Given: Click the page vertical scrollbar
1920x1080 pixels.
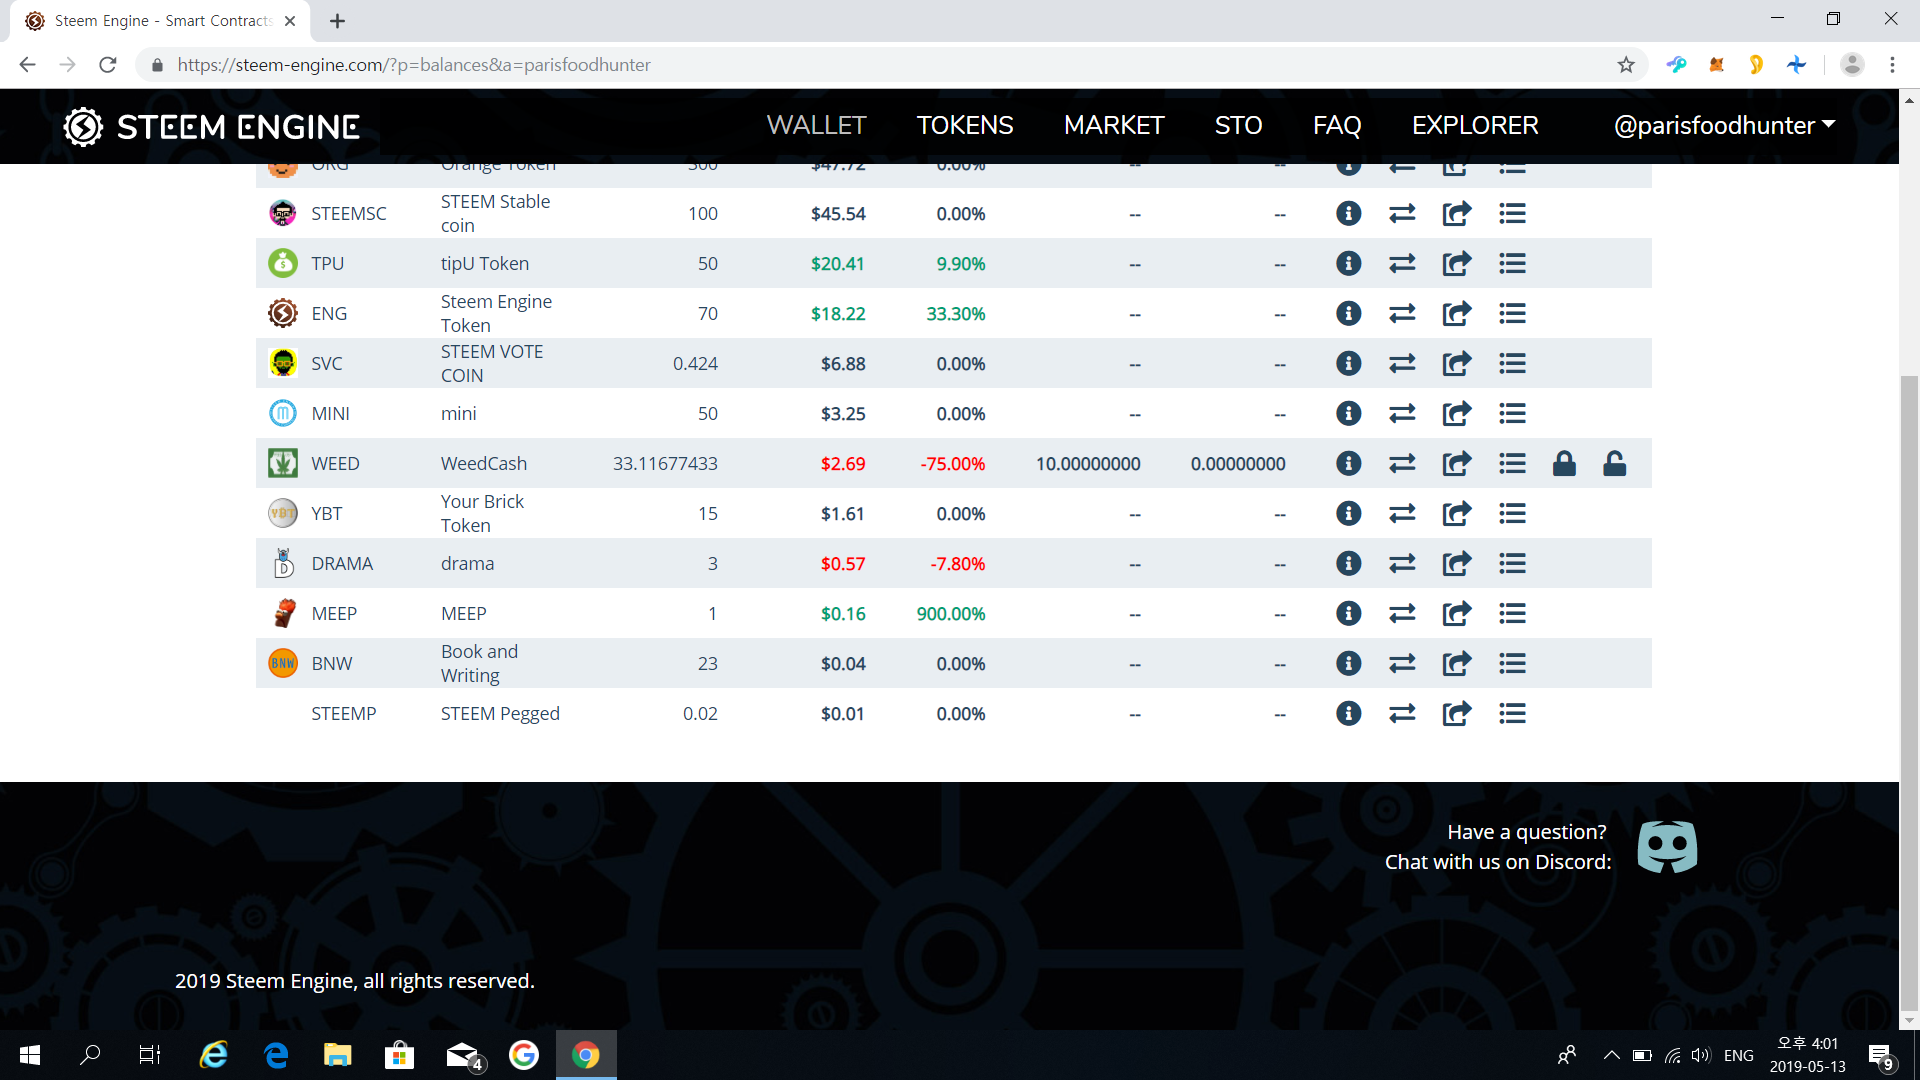Looking at the screenshot, I should pos(1909,692).
